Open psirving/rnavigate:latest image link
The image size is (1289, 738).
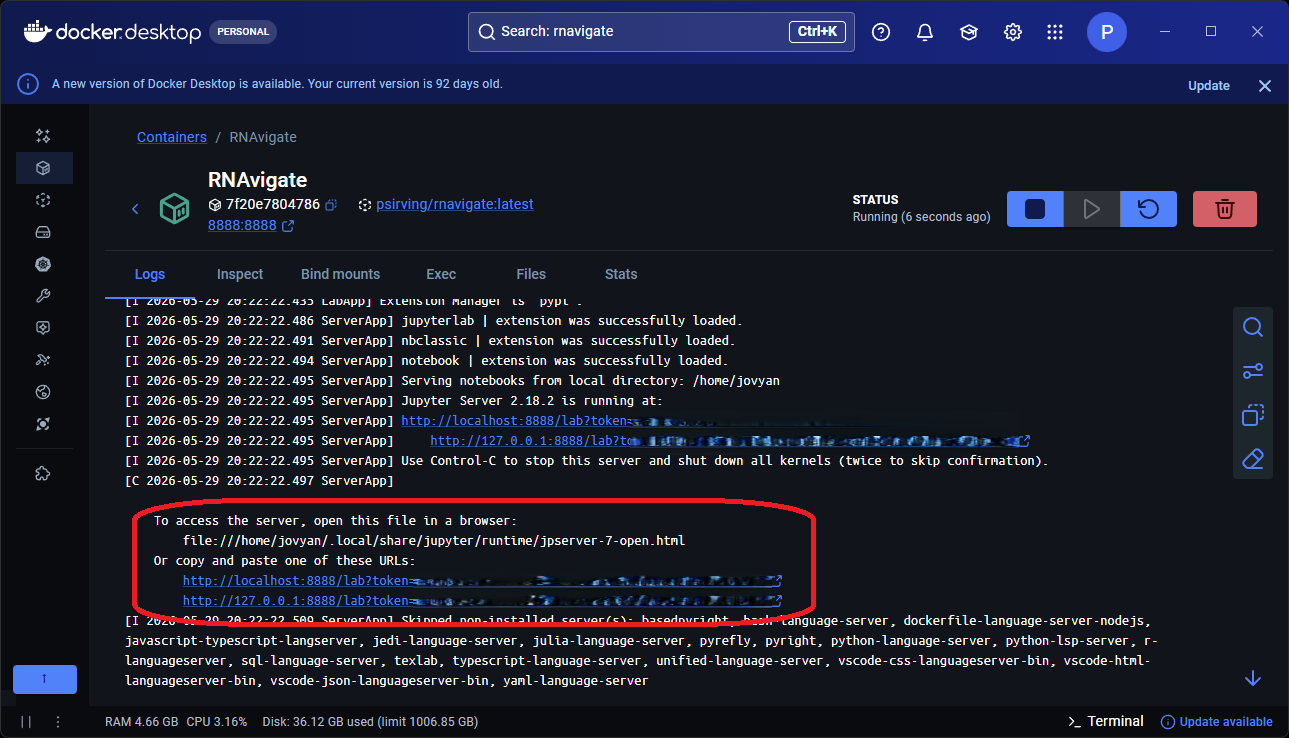click(x=455, y=204)
